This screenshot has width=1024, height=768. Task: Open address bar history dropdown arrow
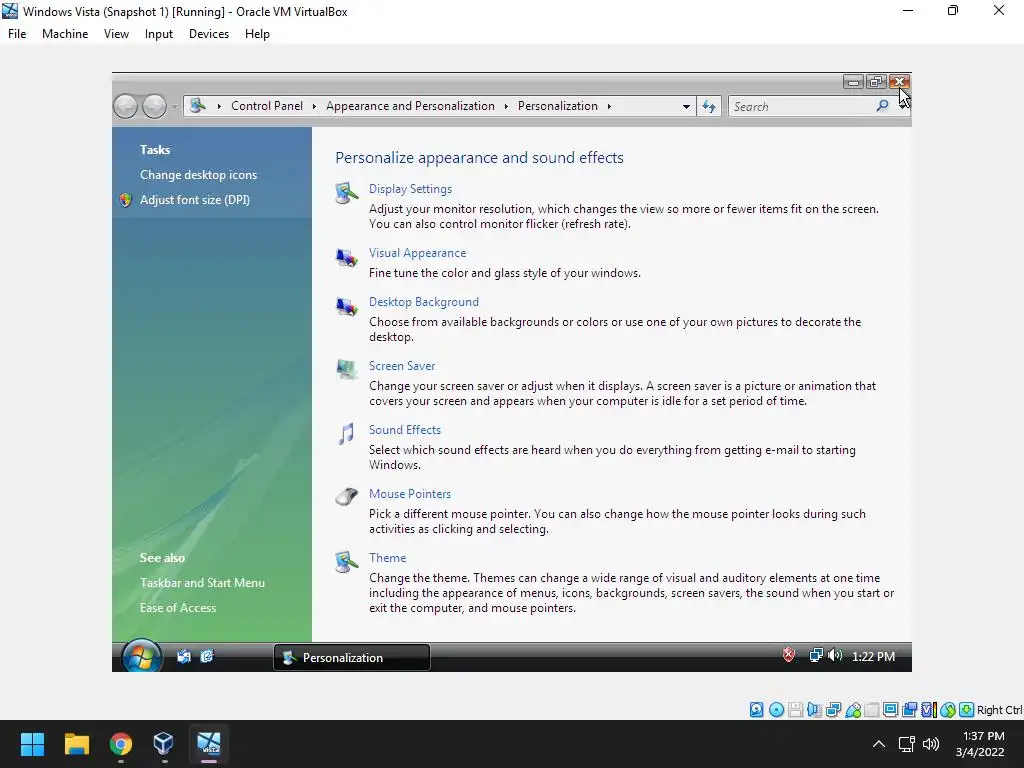686,106
